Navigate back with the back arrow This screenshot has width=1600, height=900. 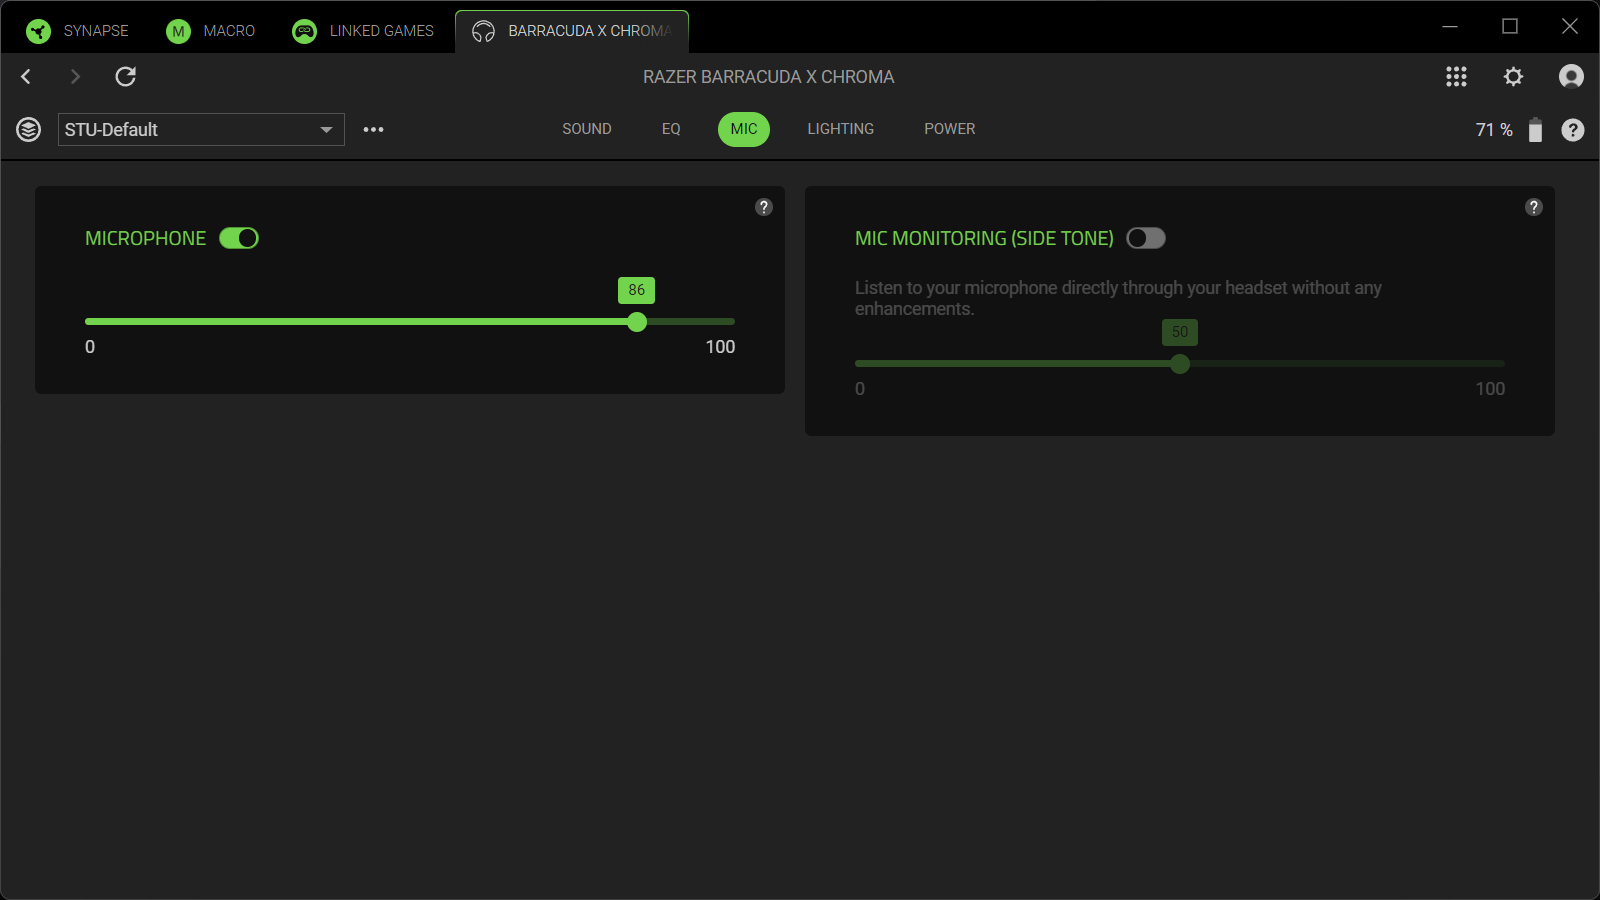click(x=25, y=76)
